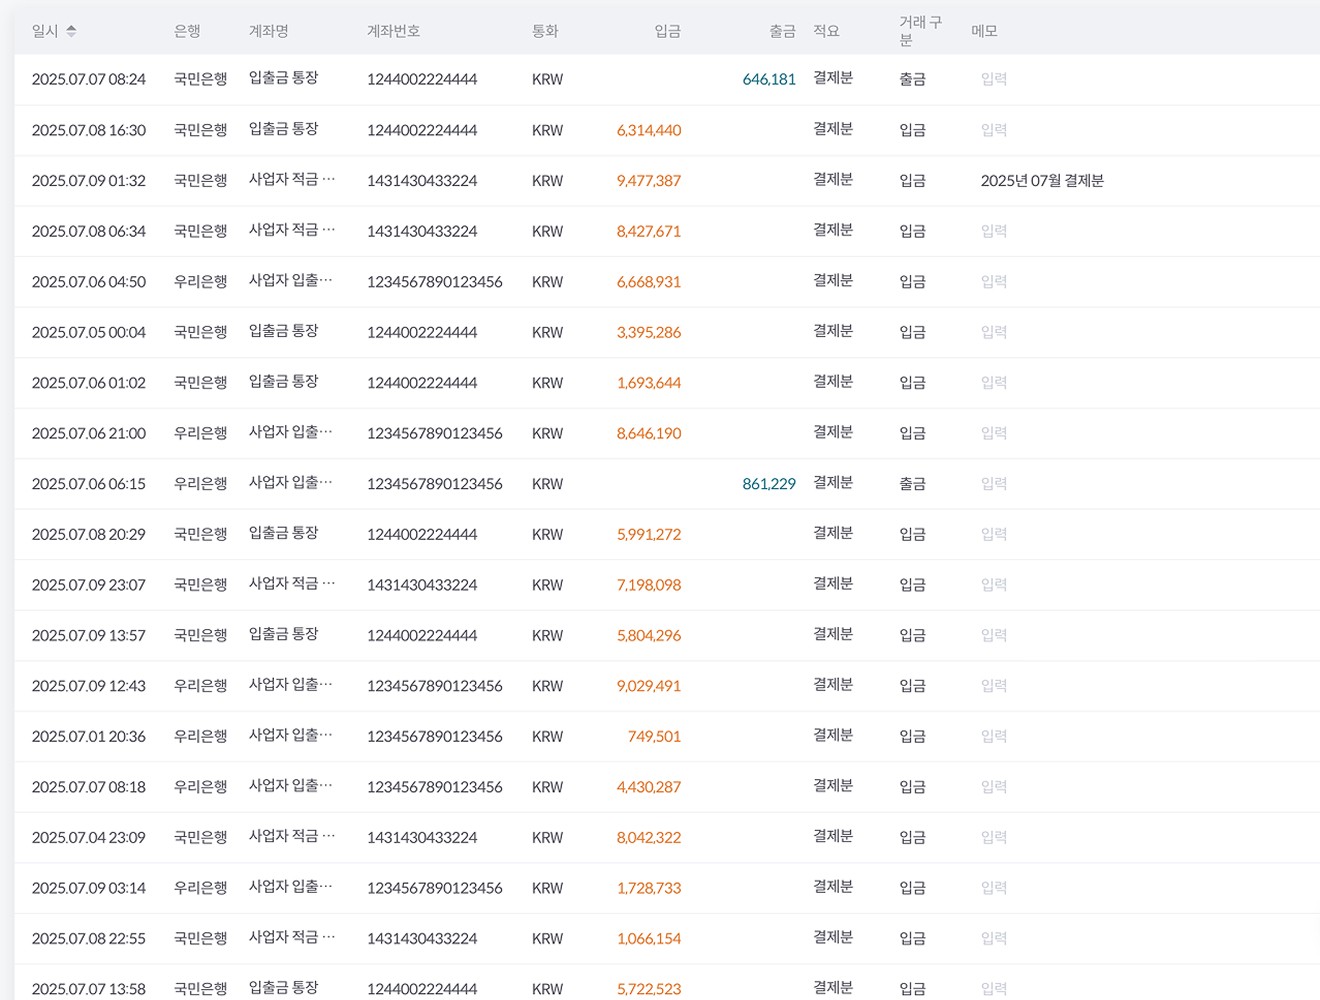Sort transactions by 은행 column header
The height and width of the screenshot is (1000, 1320).
coord(188,30)
